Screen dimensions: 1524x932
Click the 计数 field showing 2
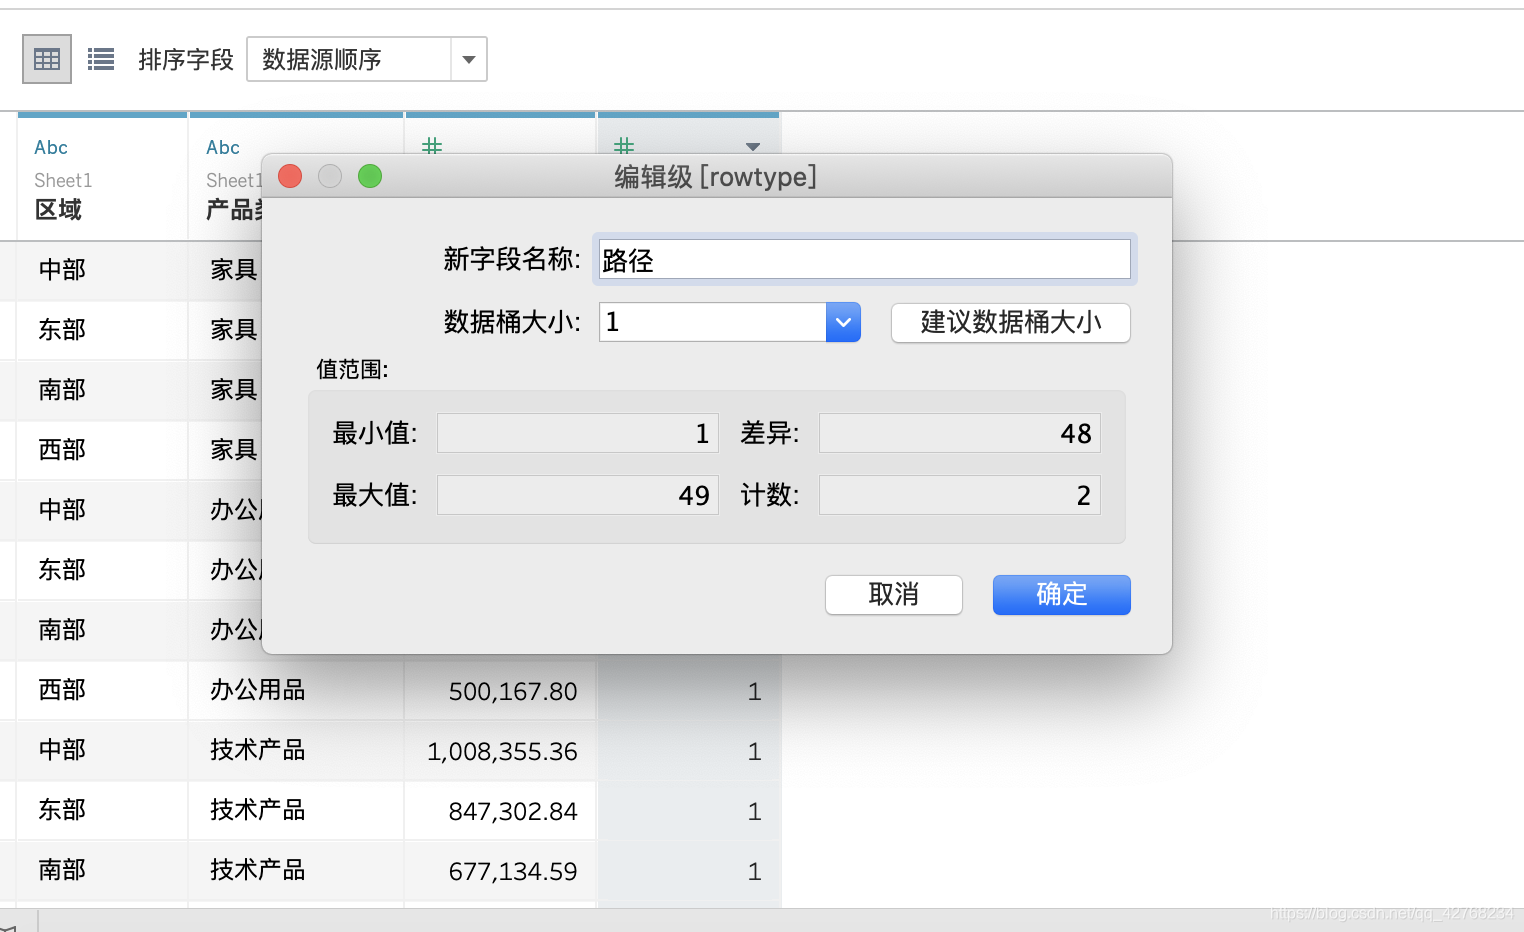point(960,495)
